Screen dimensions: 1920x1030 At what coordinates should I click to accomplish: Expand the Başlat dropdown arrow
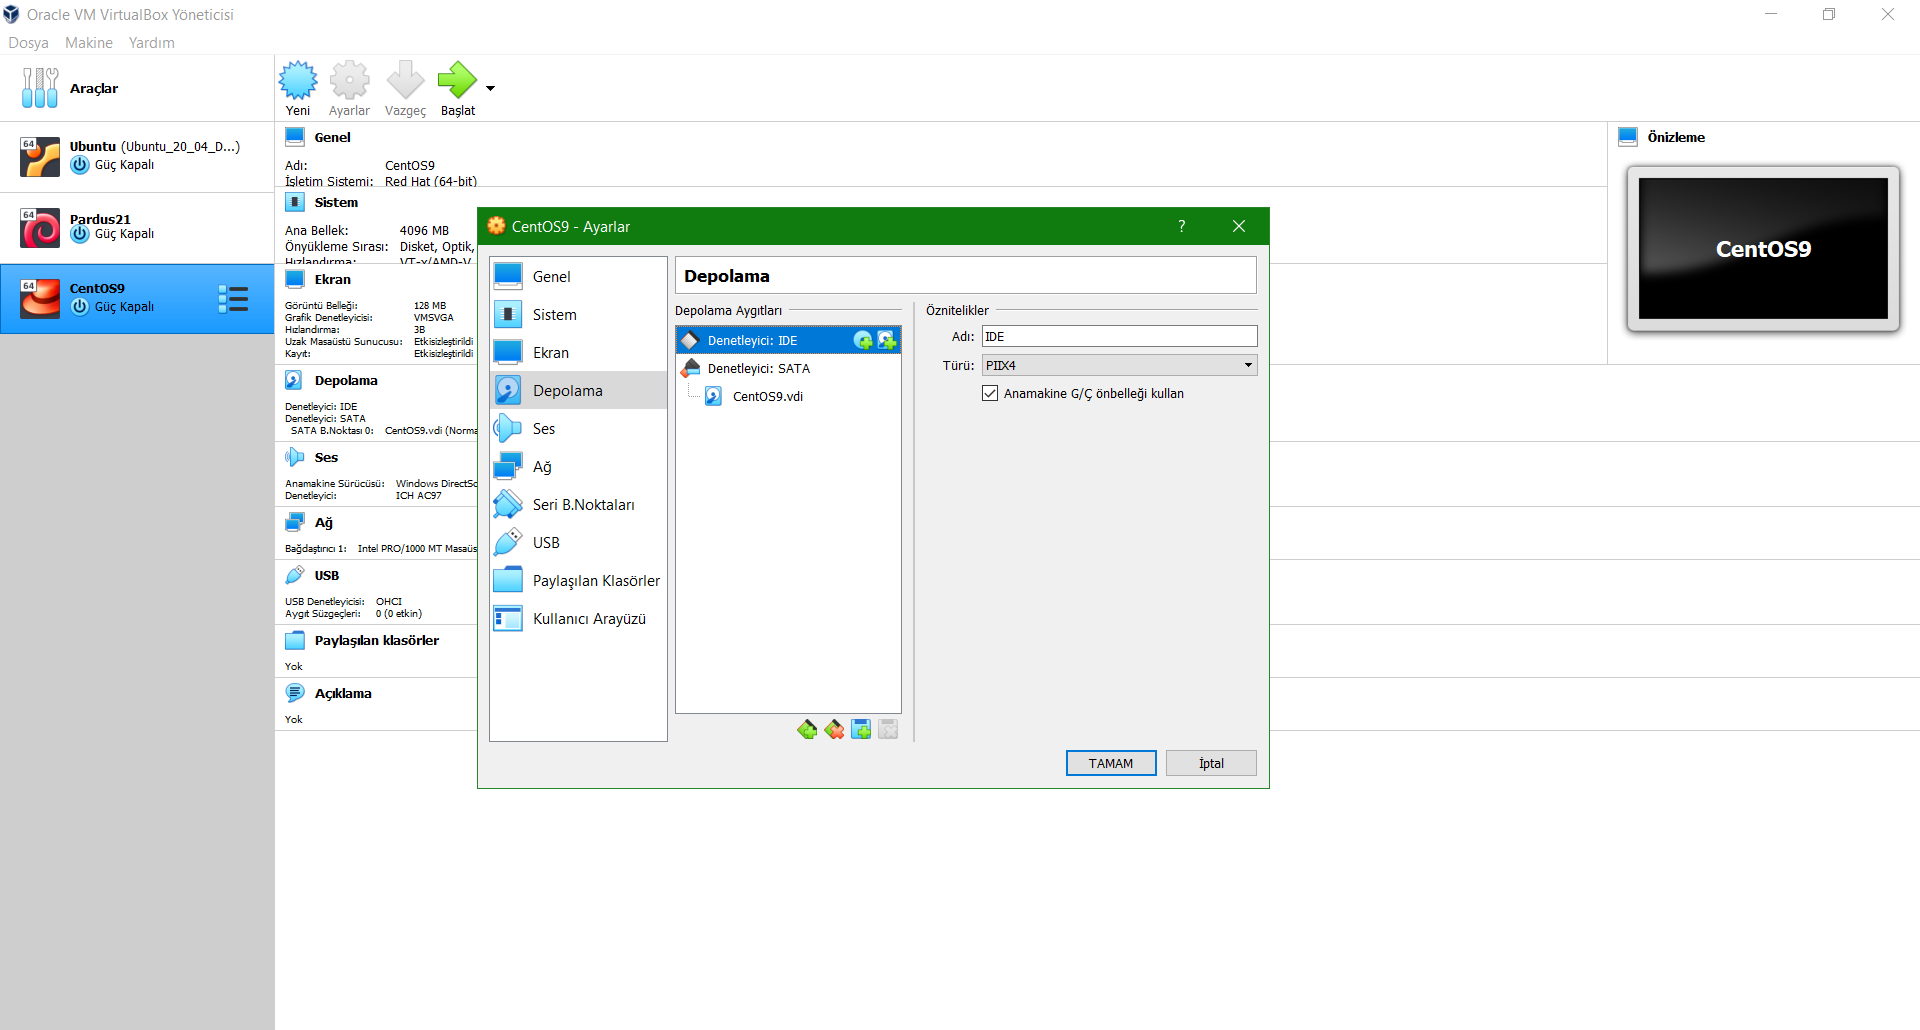[491, 89]
